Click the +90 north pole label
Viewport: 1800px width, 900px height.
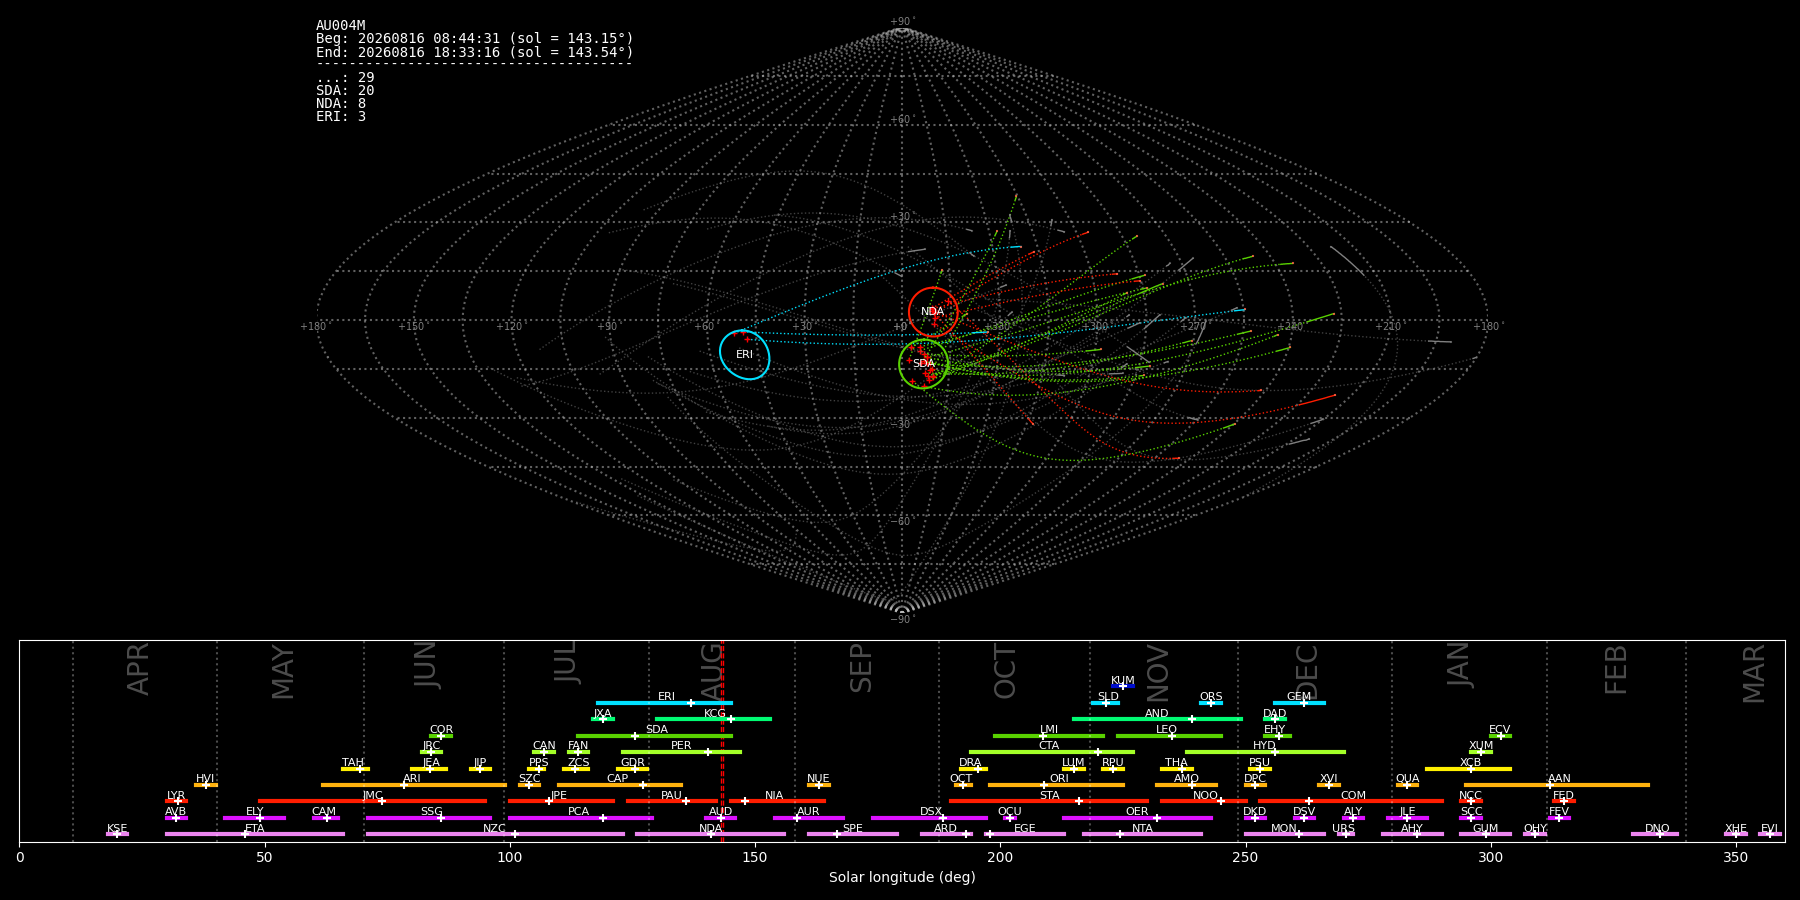(902, 22)
